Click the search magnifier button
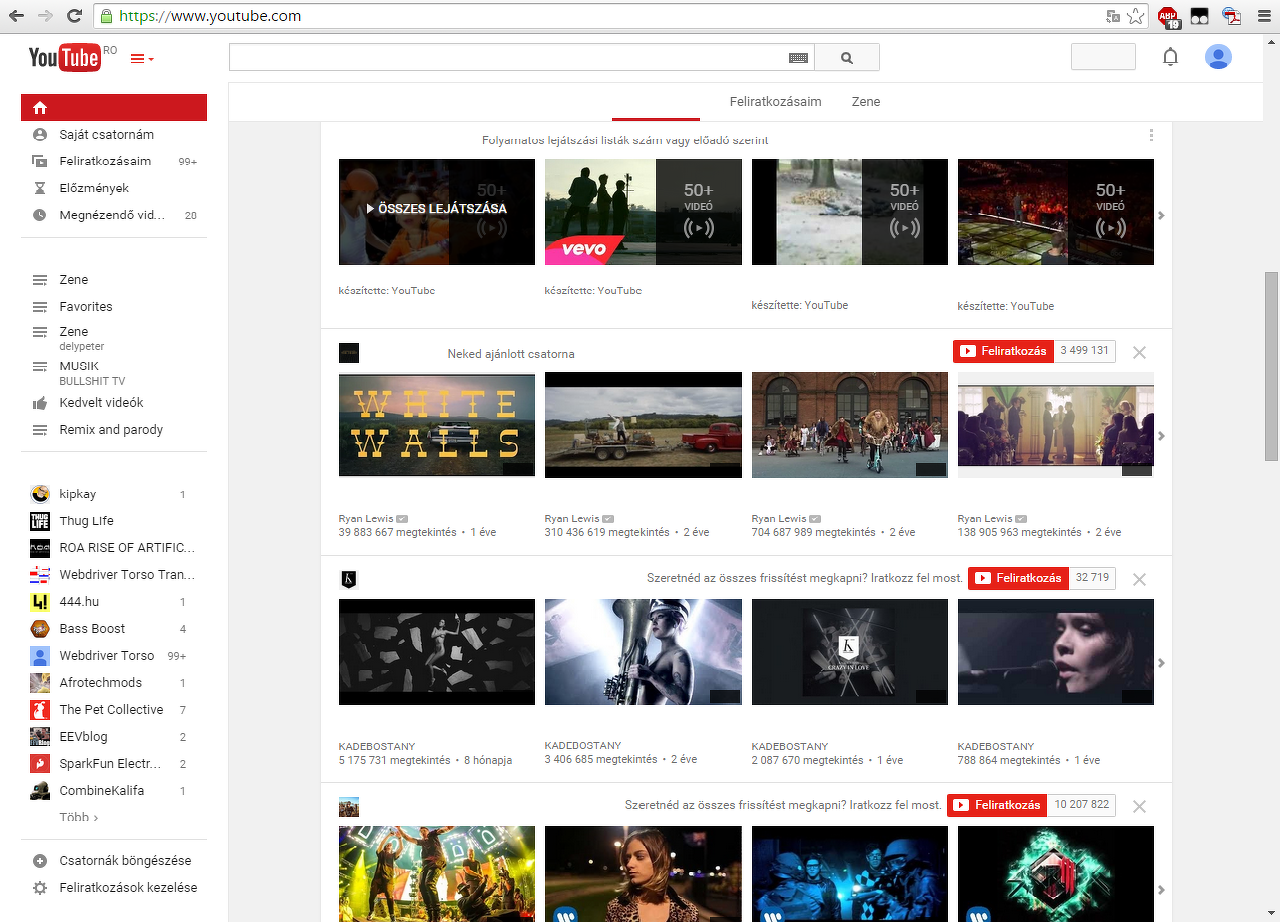 click(847, 58)
